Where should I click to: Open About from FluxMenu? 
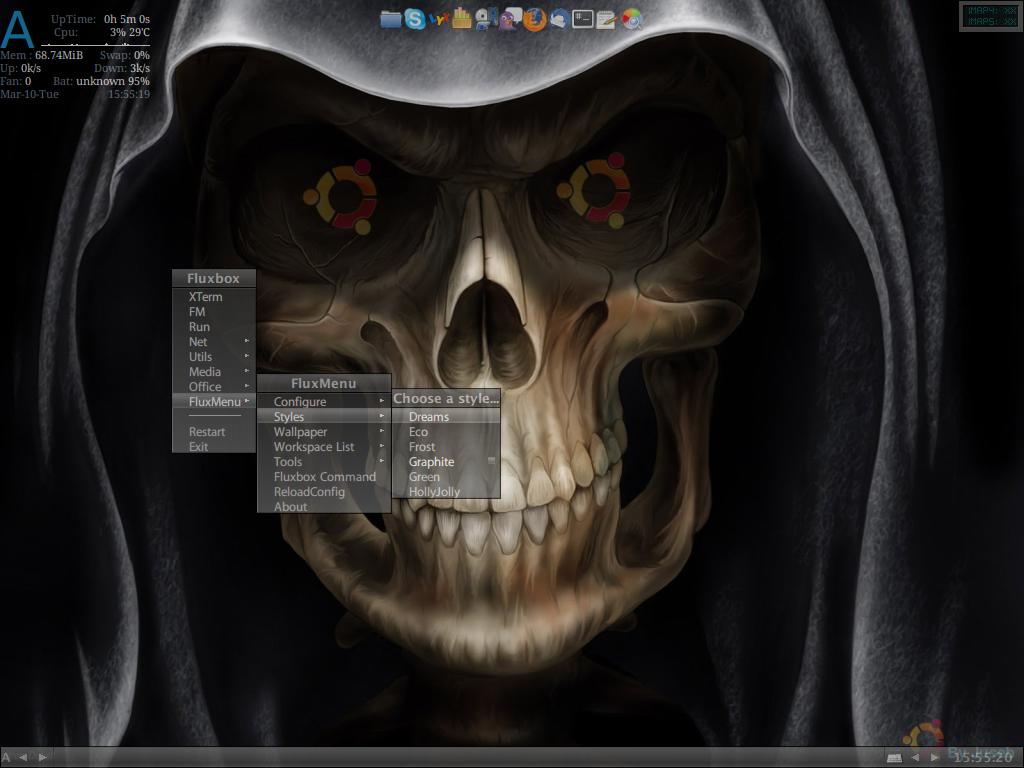pyautogui.click(x=324, y=507)
